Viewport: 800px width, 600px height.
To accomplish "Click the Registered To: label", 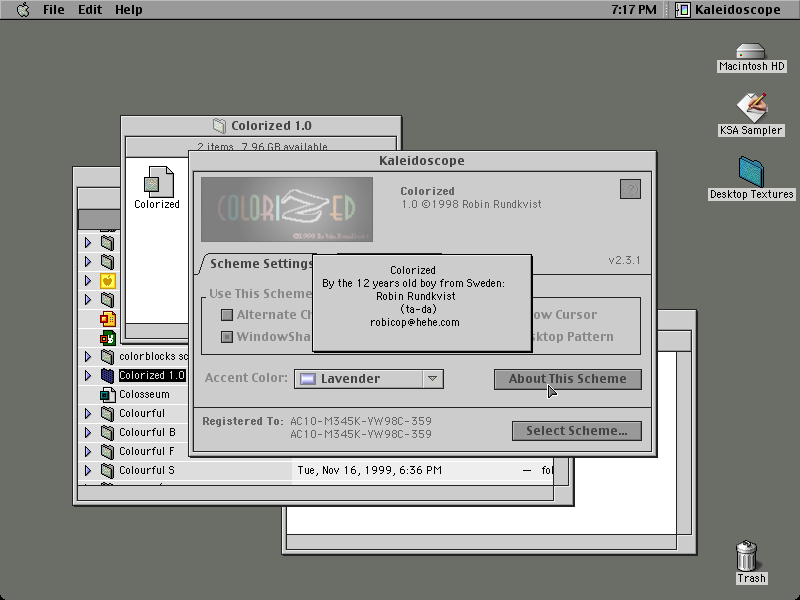I will [242, 421].
